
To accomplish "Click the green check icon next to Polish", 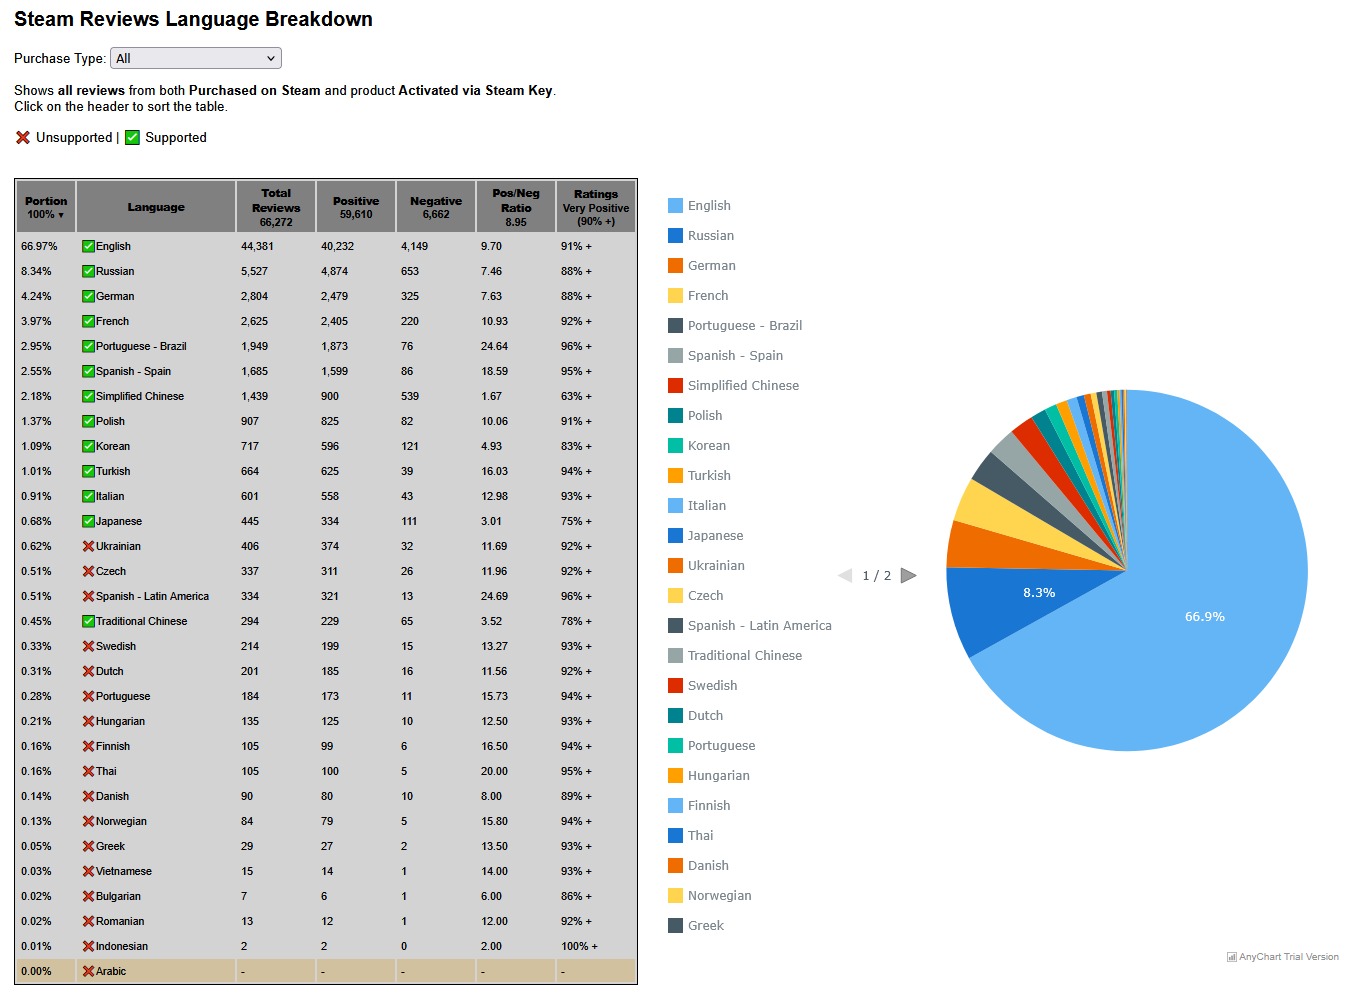I will click(x=88, y=421).
